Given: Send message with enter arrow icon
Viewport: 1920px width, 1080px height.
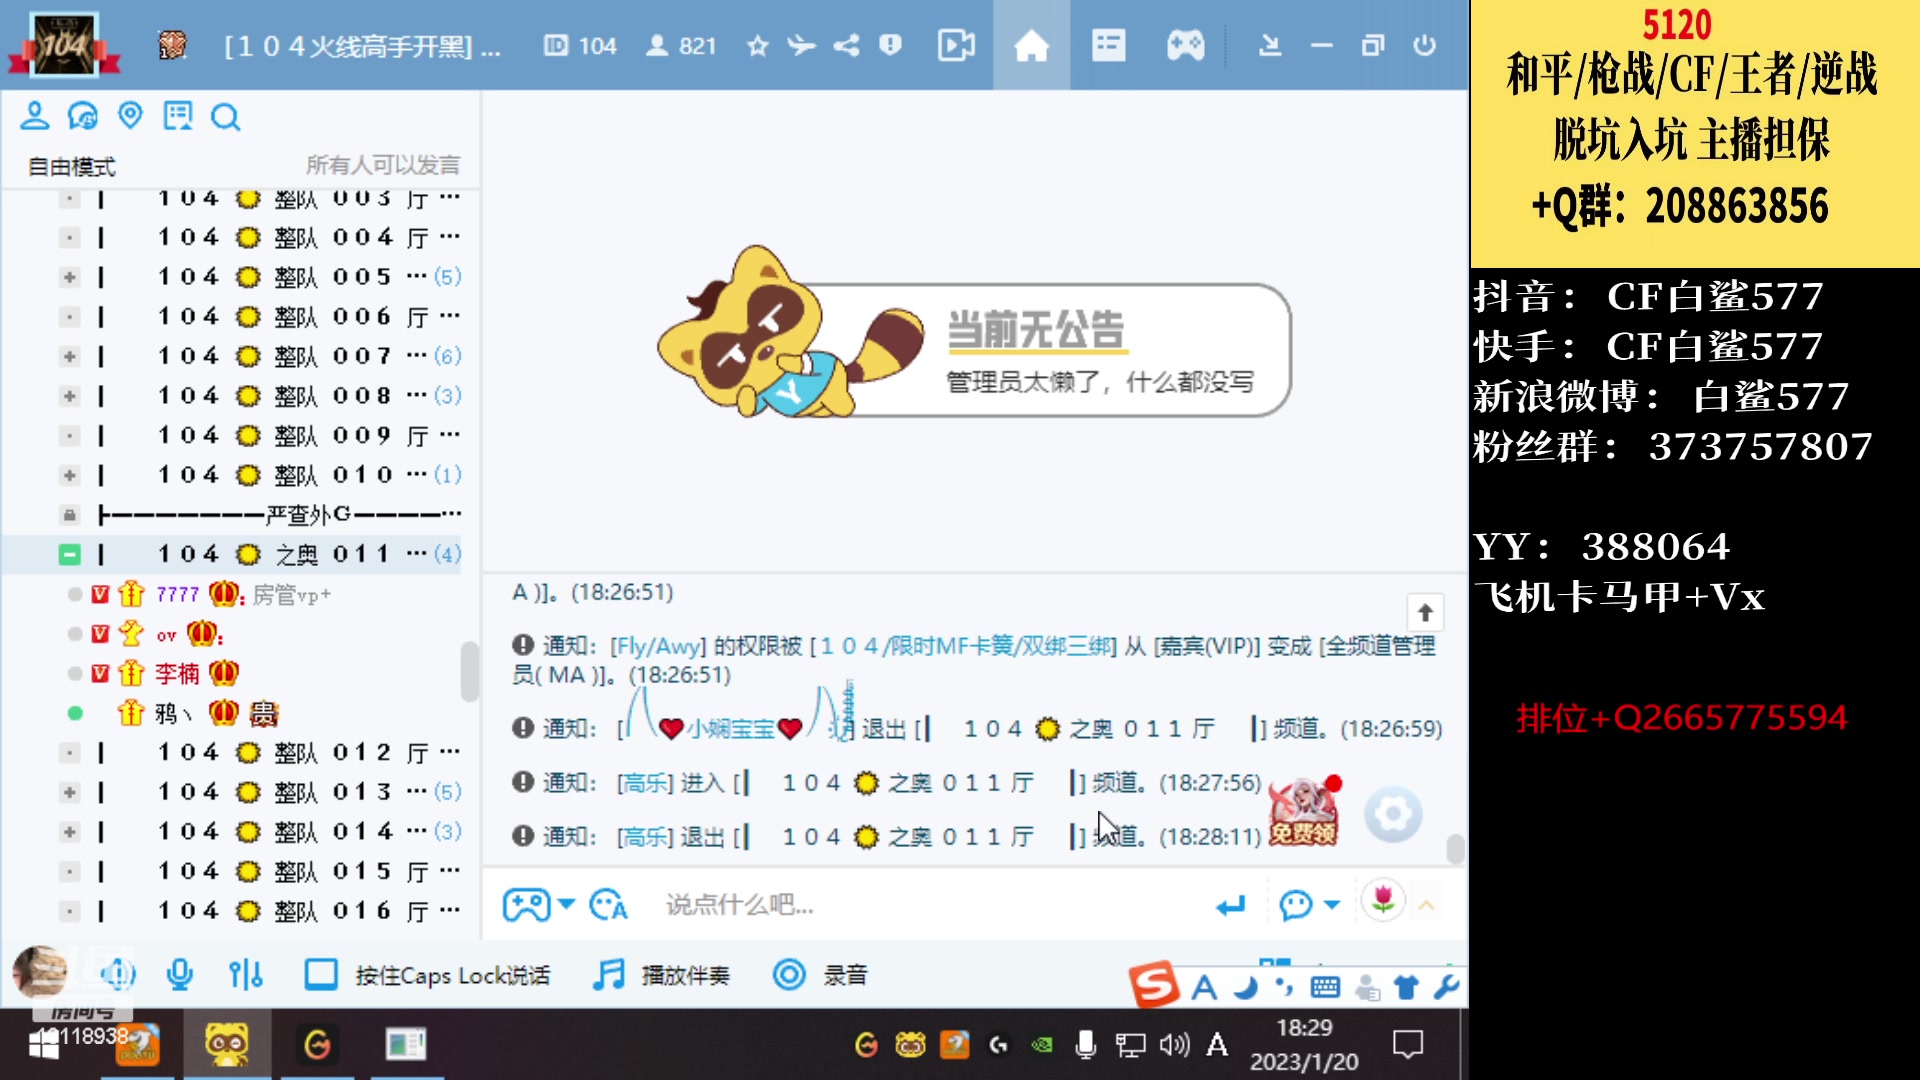Looking at the screenshot, I should (1231, 906).
